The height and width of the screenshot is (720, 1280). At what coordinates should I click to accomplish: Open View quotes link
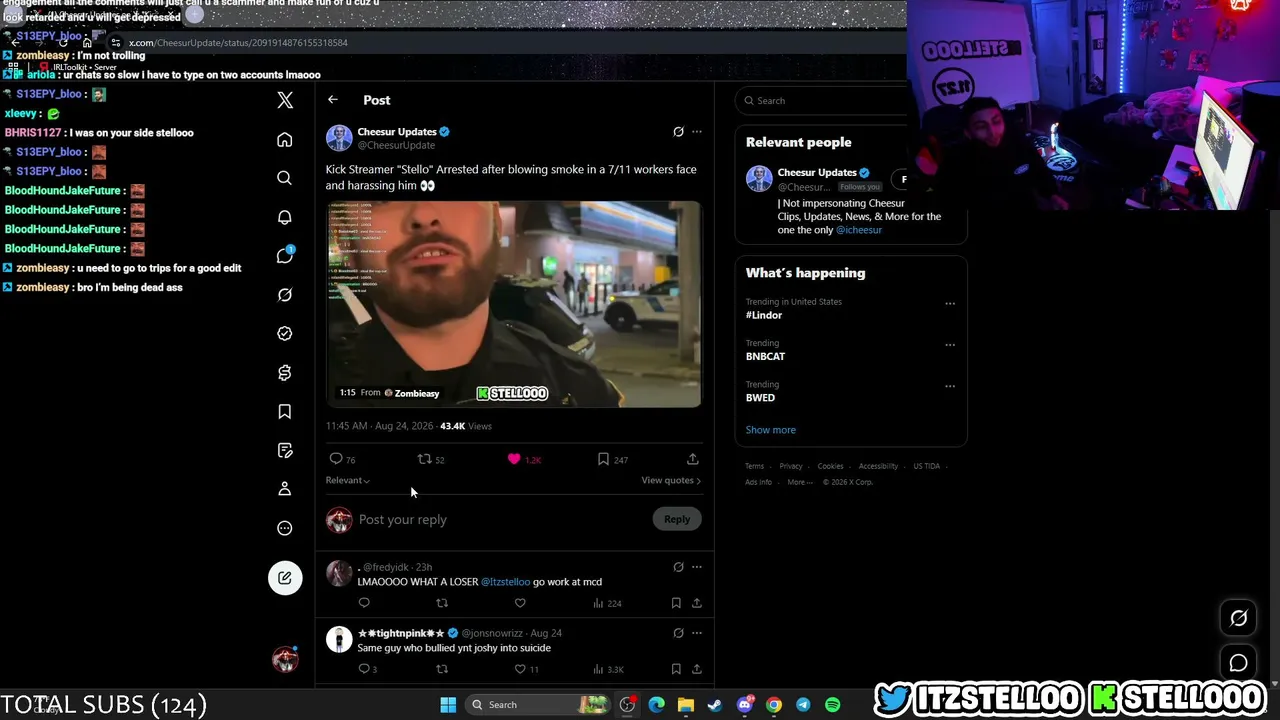[671, 481]
